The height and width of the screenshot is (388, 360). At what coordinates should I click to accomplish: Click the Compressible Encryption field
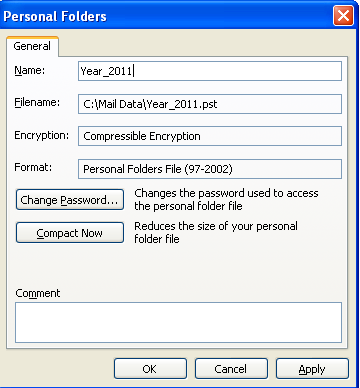click(x=210, y=136)
